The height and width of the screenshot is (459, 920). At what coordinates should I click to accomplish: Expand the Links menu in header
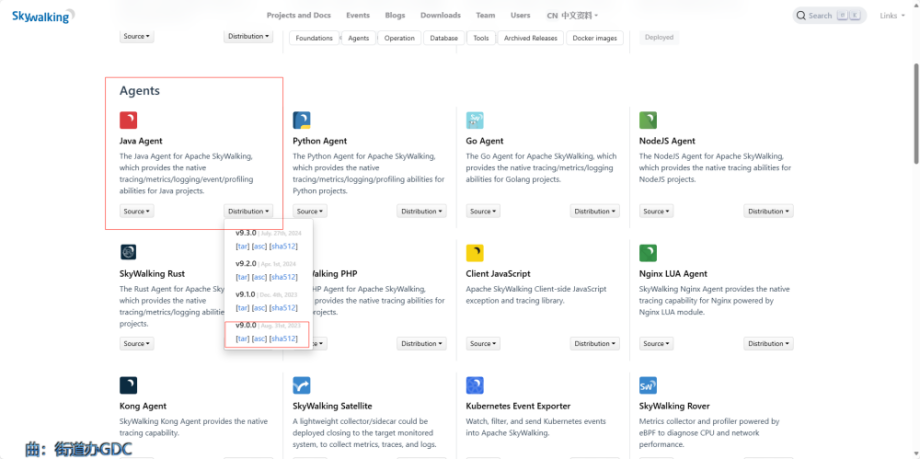[892, 16]
